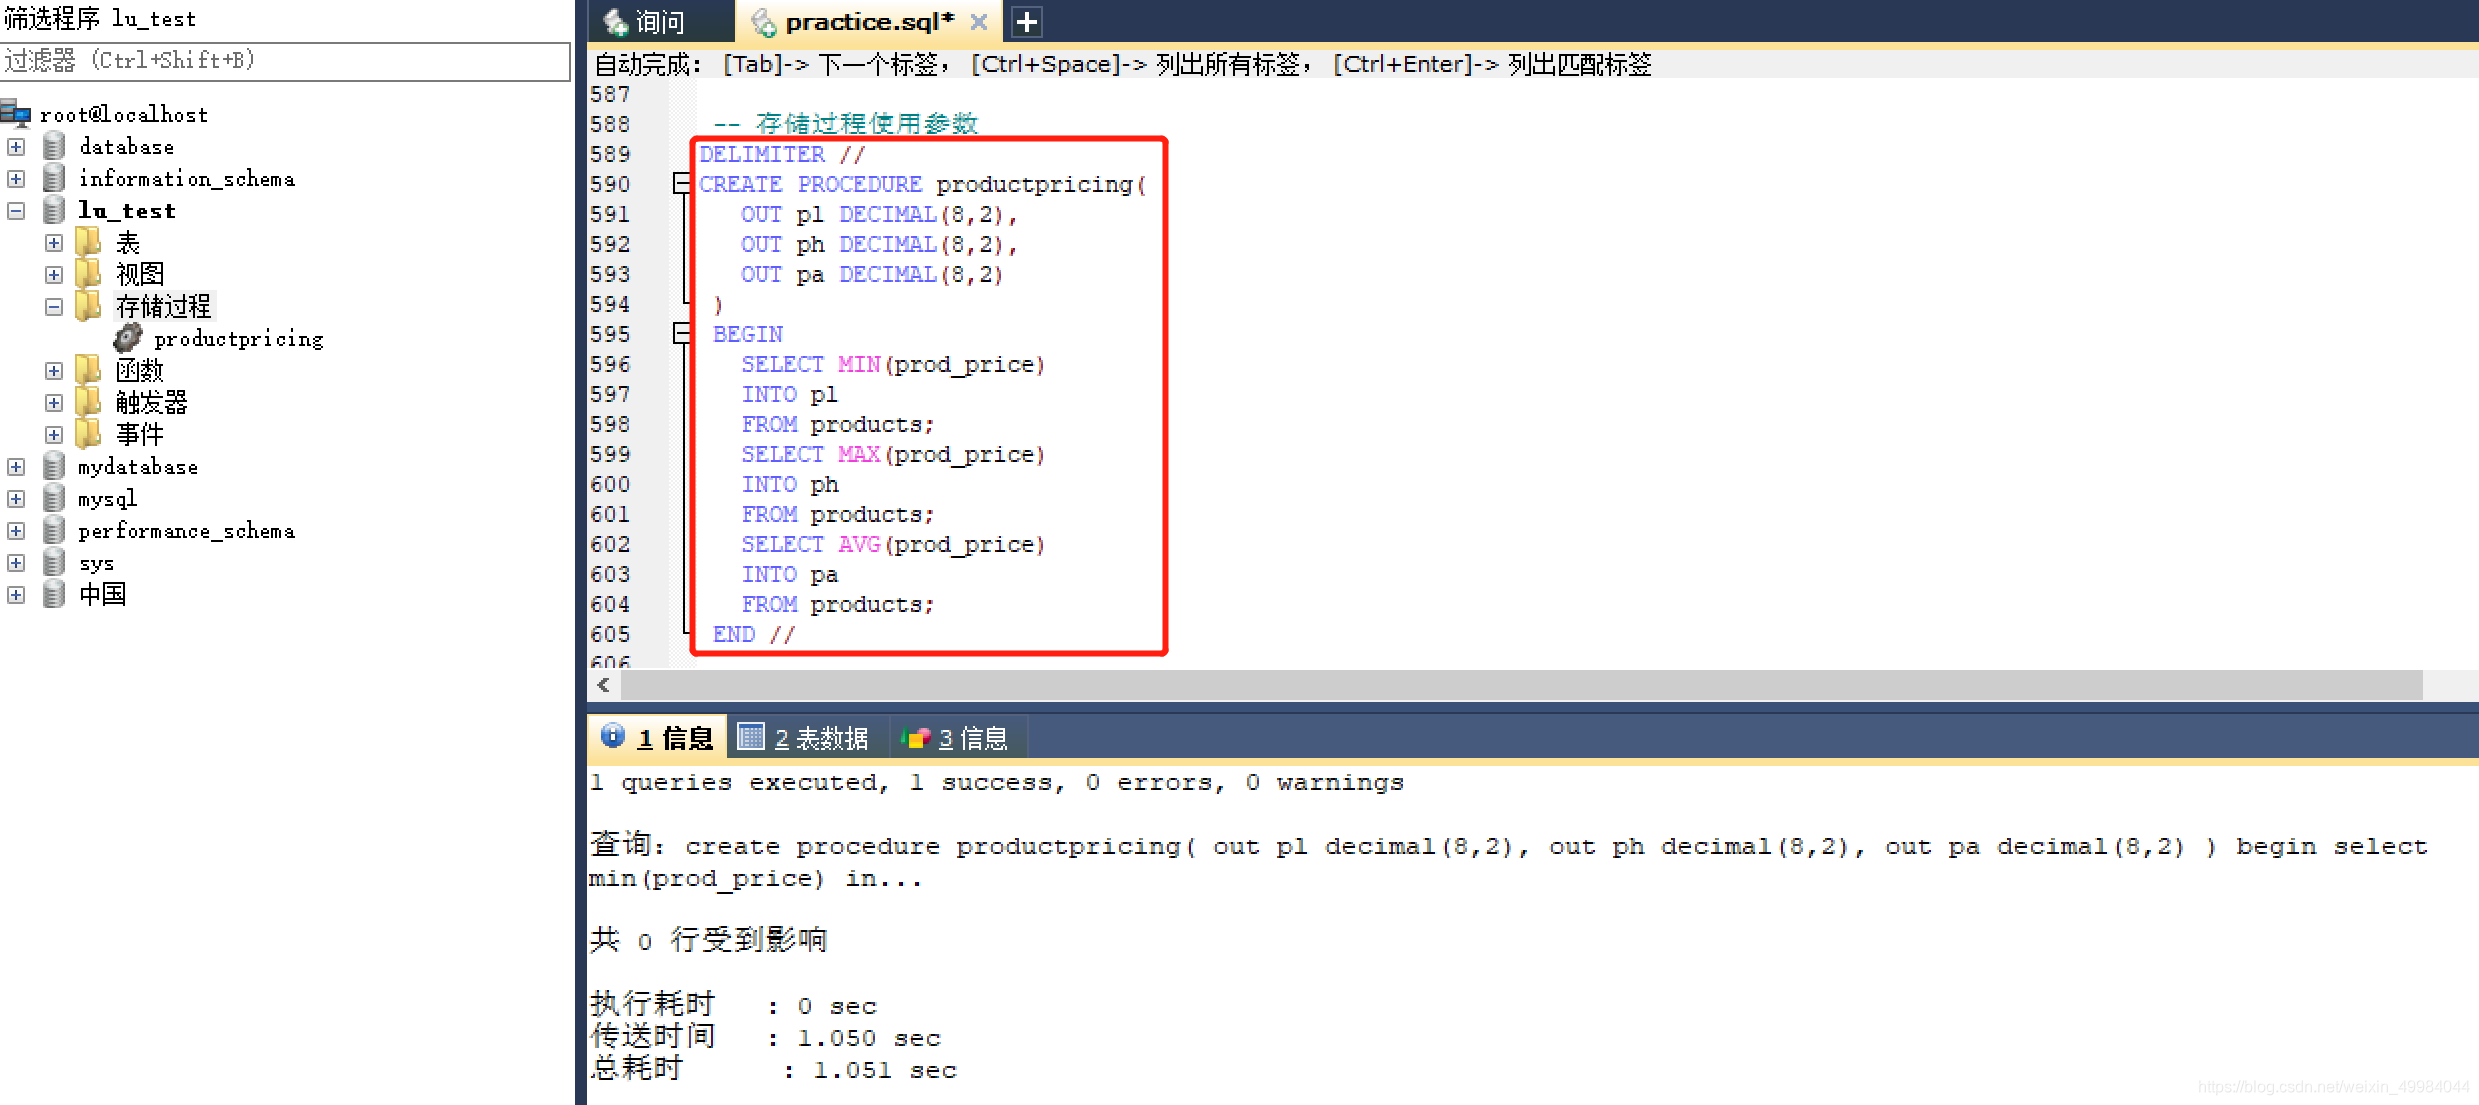
Task: Click 'SELECT MAX(prod_price)' on line 599
Action: coord(893,454)
